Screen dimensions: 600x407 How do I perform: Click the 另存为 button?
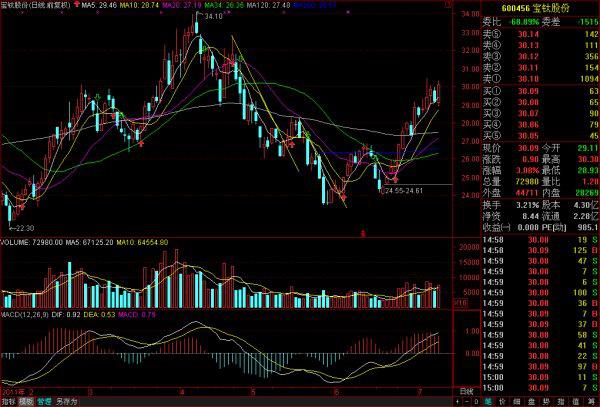coord(65,401)
